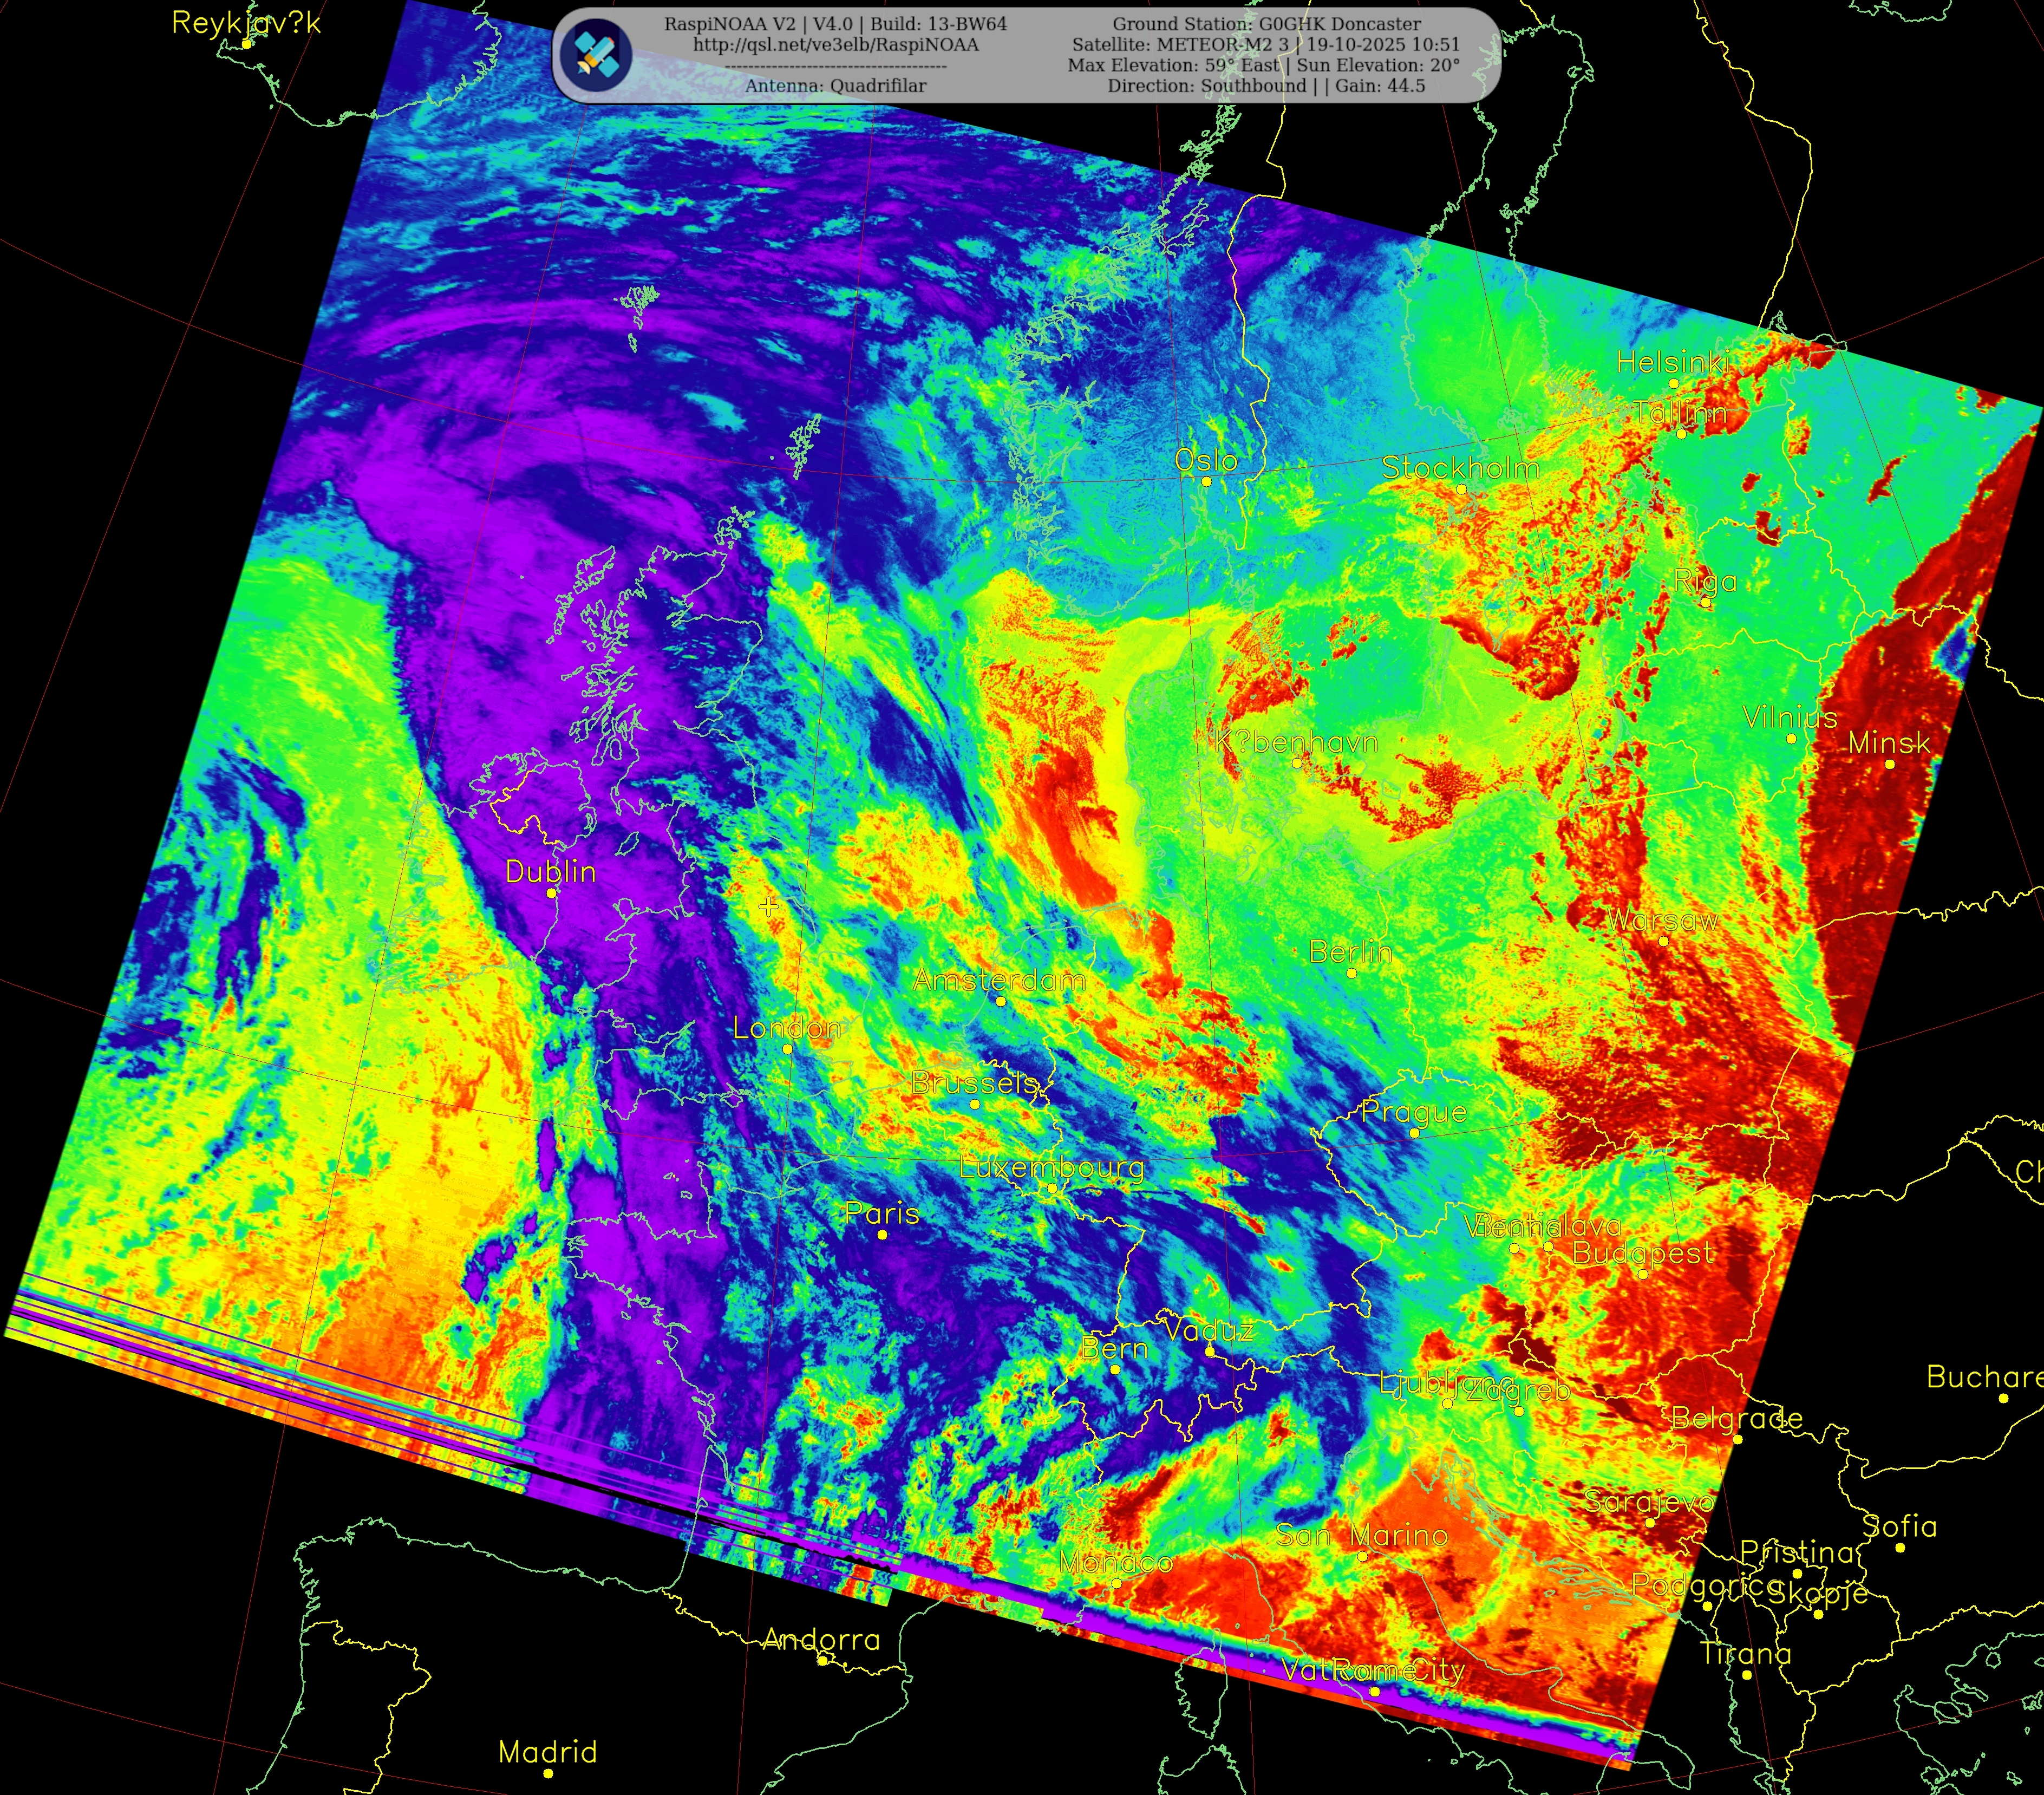Click the London city dot marker
The image size is (2044, 1795).
pyautogui.click(x=788, y=1049)
